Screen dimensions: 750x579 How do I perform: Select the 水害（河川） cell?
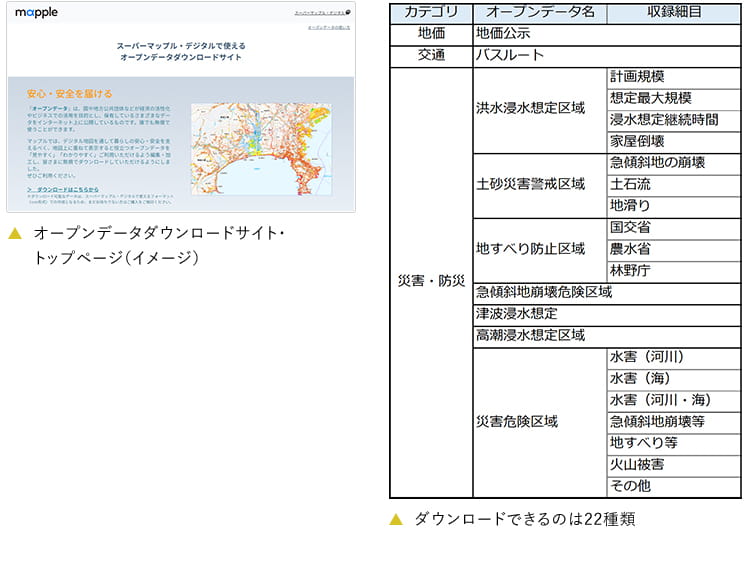(x=674, y=358)
